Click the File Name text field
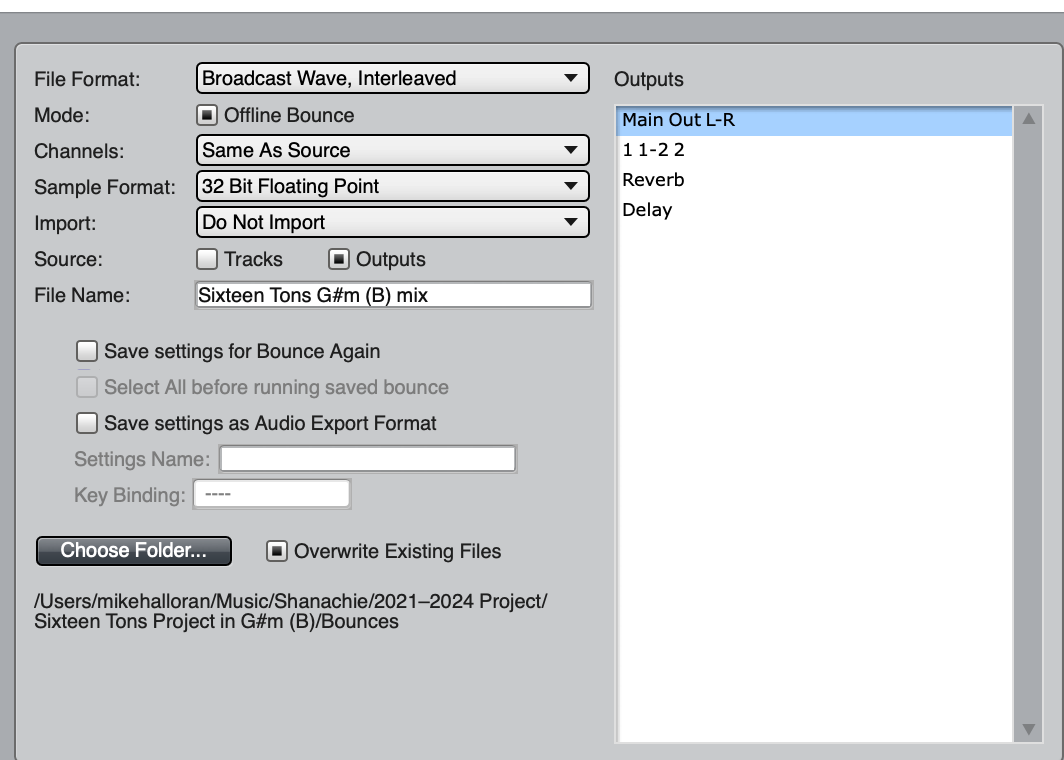The width and height of the screenshot is (1064, 760). click(394, 295)
